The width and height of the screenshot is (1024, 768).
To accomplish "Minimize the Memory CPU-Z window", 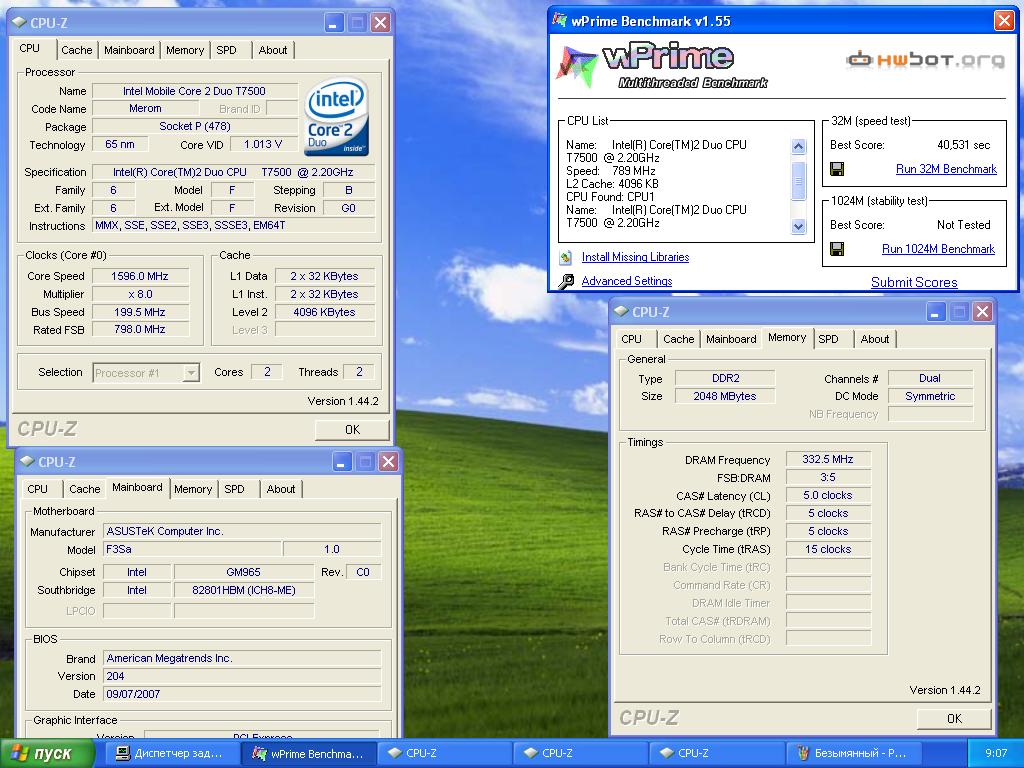I will point(936,312).
